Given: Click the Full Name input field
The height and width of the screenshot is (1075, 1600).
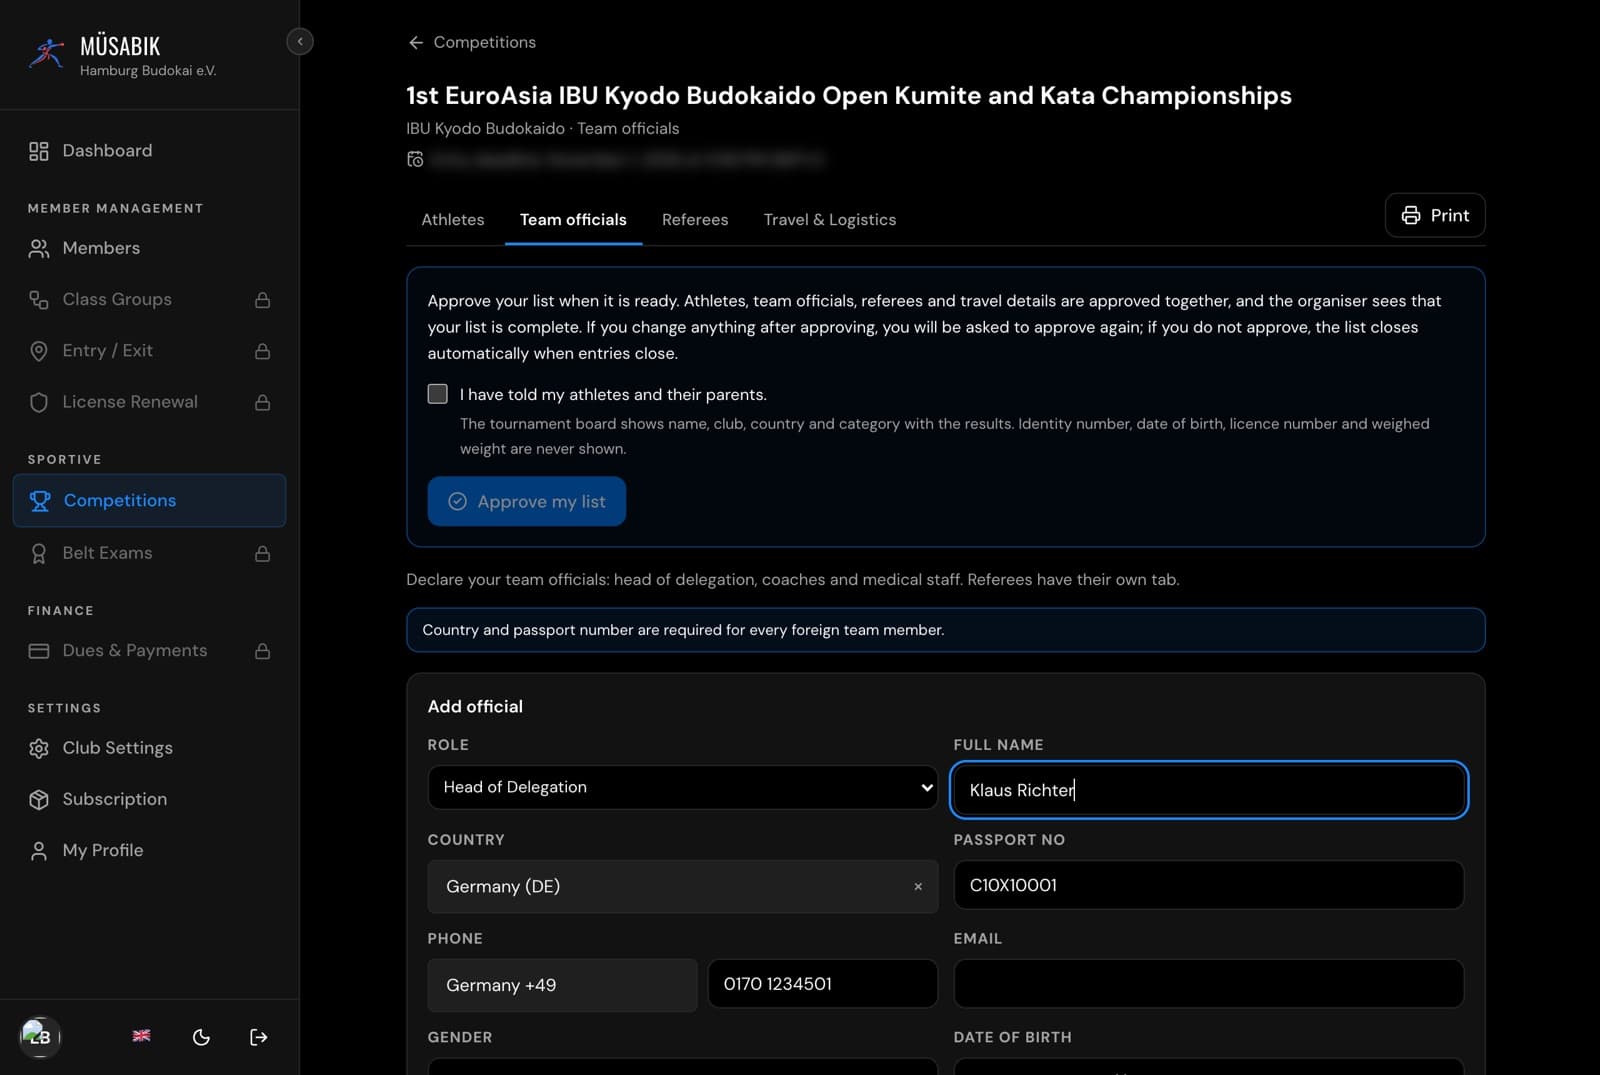Looking at the screenshot, I should pyautogui.click(x=1209, y=790).
